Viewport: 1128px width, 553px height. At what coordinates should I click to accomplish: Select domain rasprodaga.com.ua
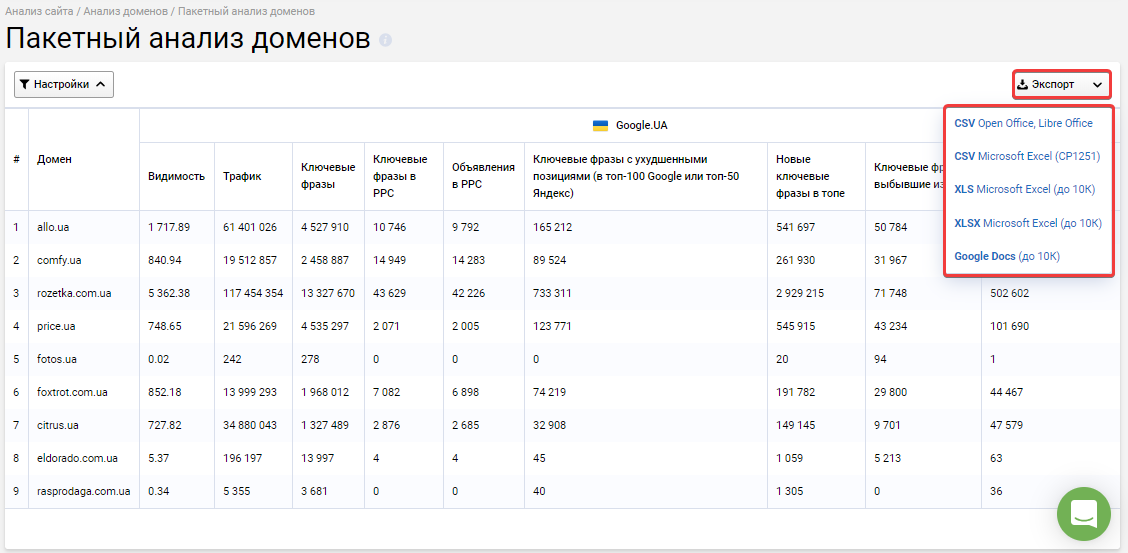click(x=83, y=492)
